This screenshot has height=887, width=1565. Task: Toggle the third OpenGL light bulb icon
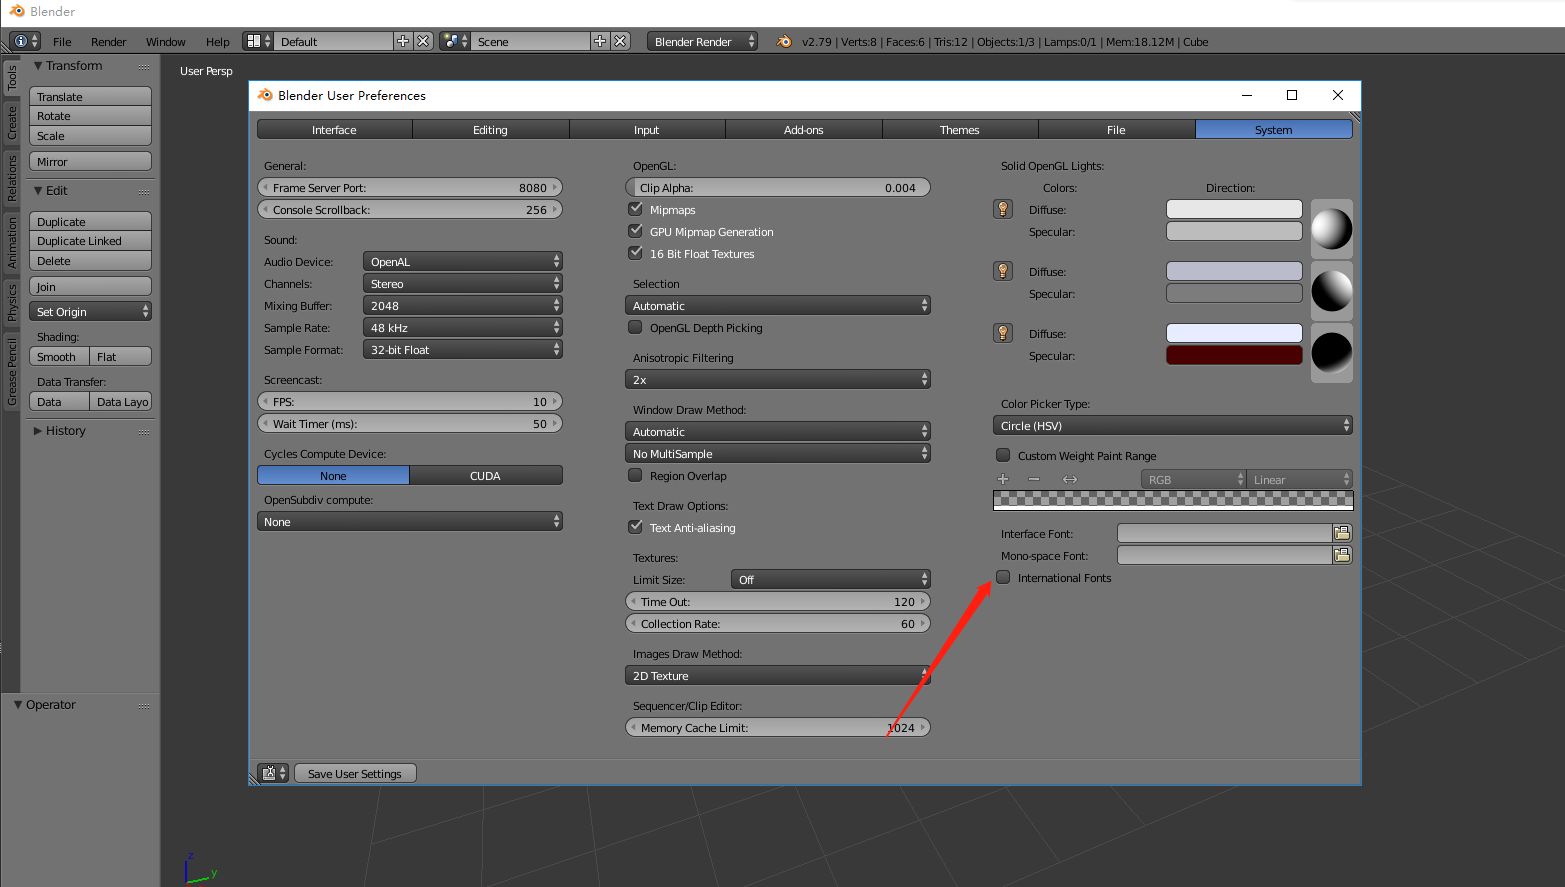(1003, 333)
